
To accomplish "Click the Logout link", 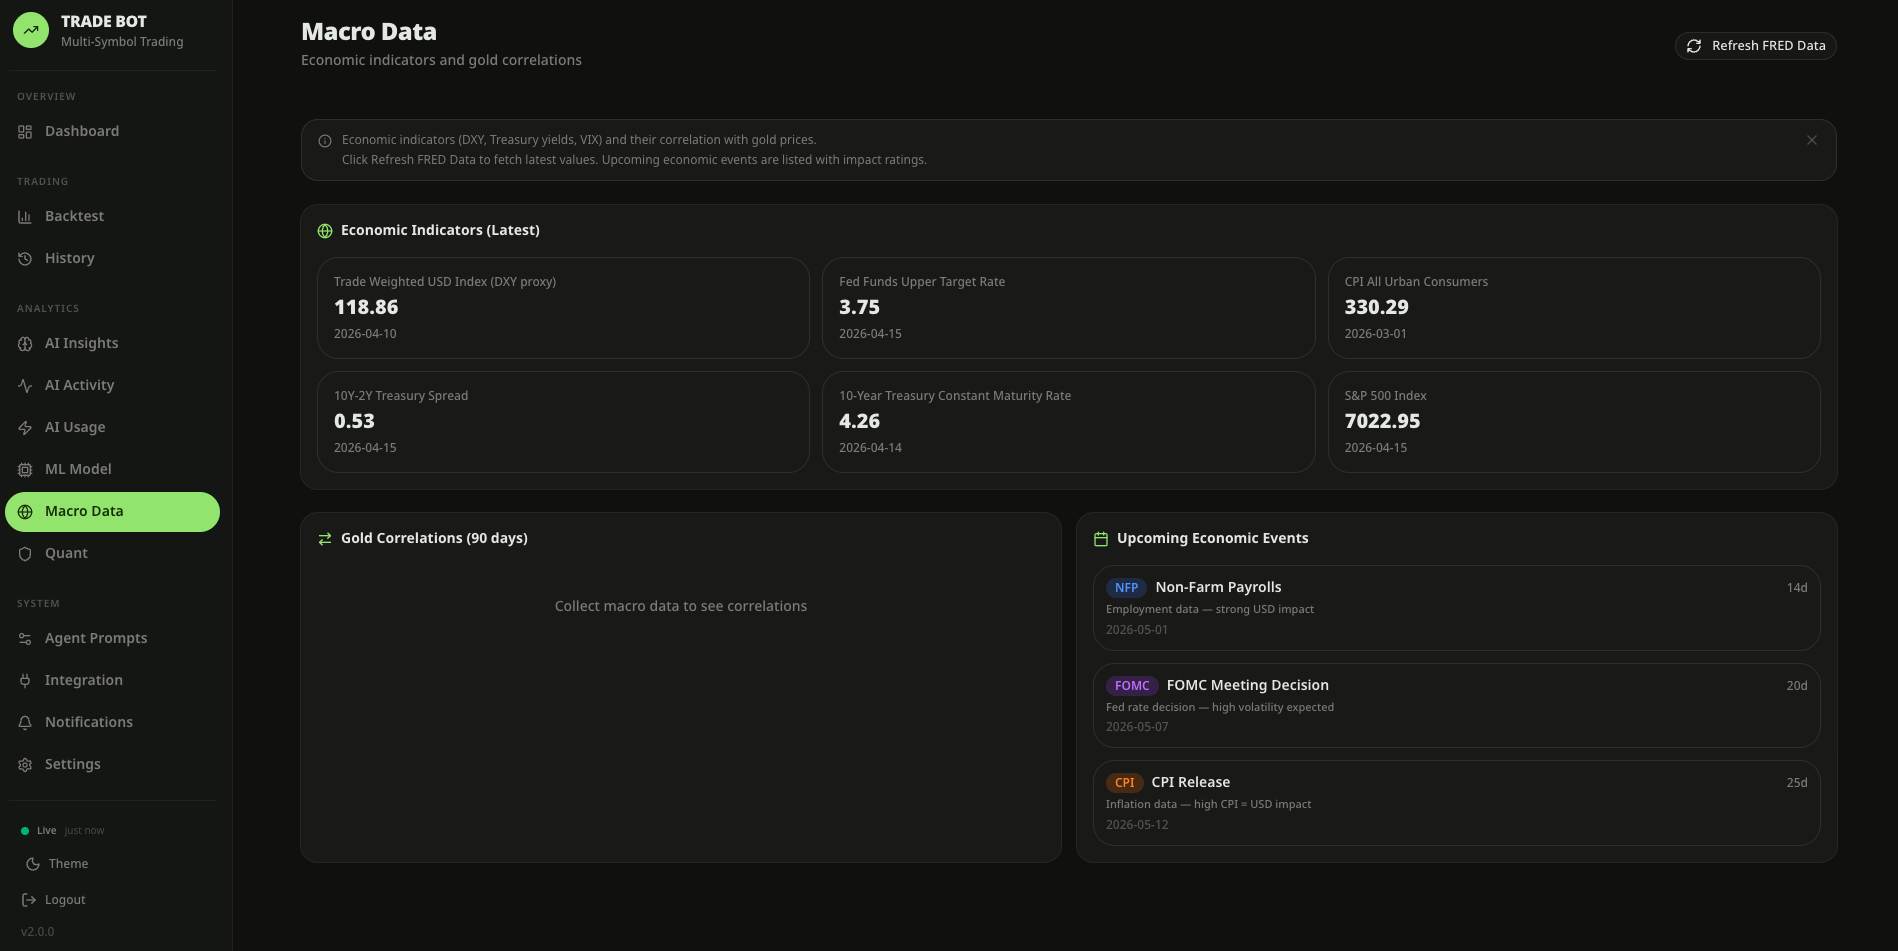I will [x=54, y=900].
